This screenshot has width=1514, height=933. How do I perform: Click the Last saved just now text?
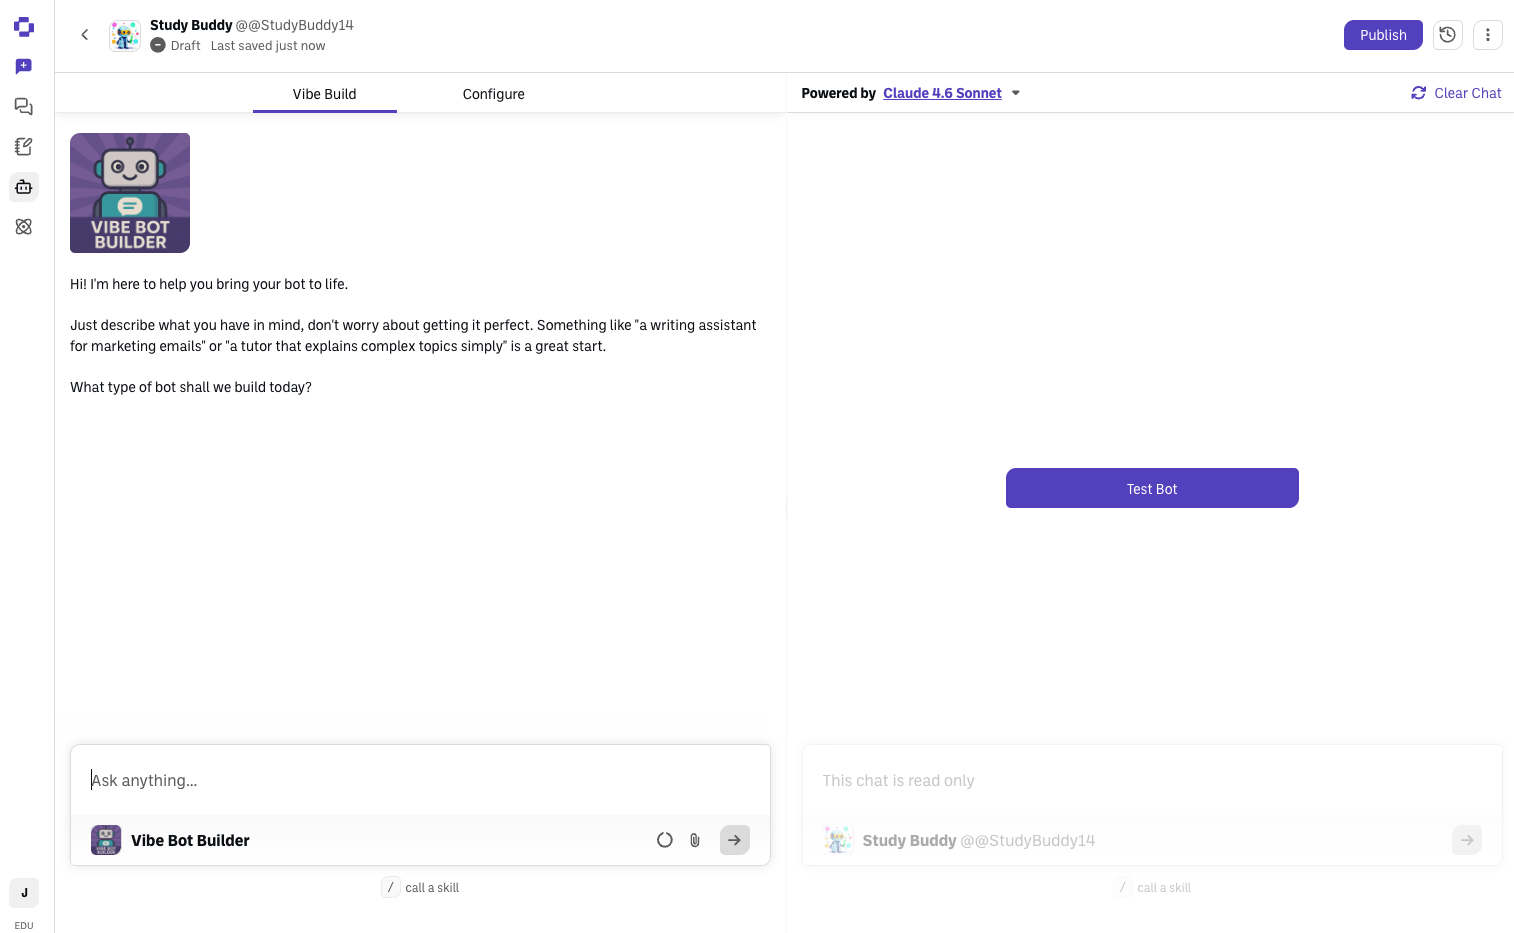coord(268,46)
